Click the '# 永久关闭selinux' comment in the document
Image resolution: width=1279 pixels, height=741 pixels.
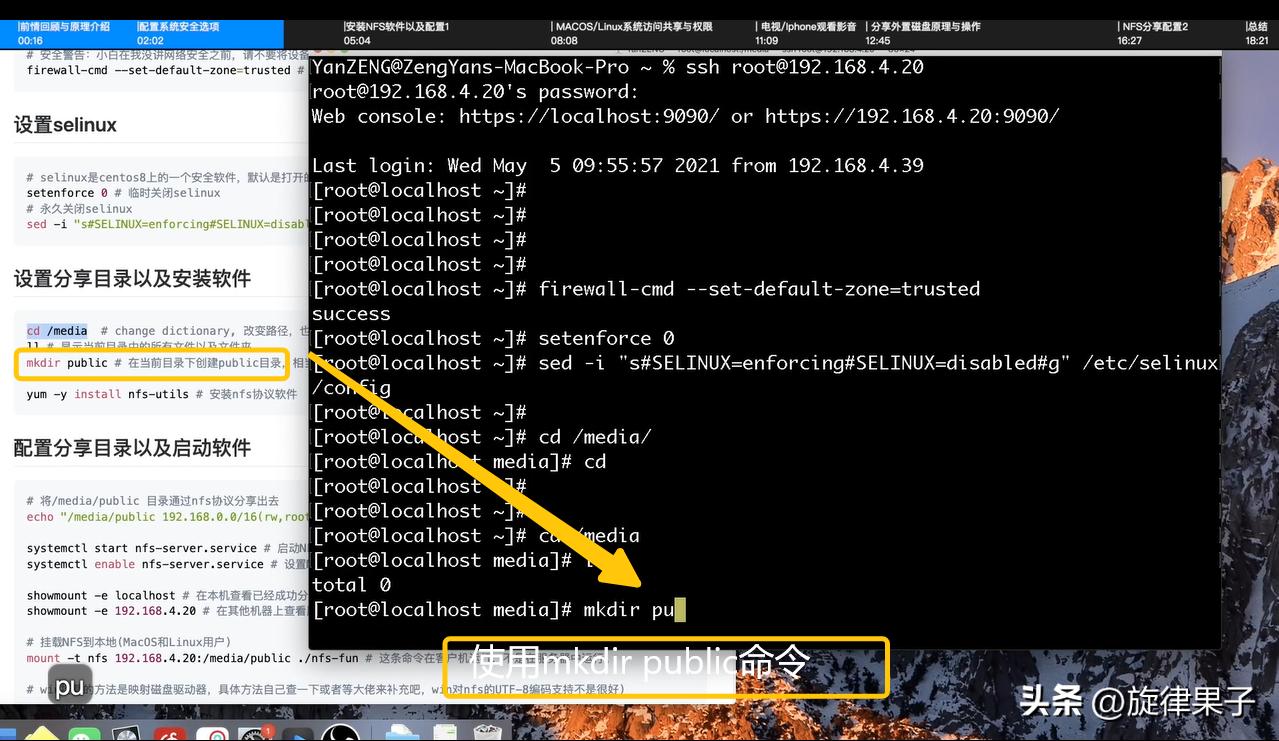tap(79, 208)
